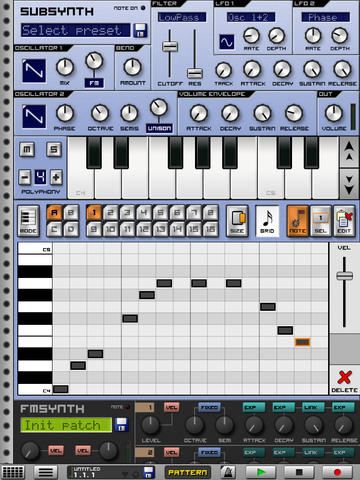
Task: Open the pattern Size tool
Action: coord(237,221)
